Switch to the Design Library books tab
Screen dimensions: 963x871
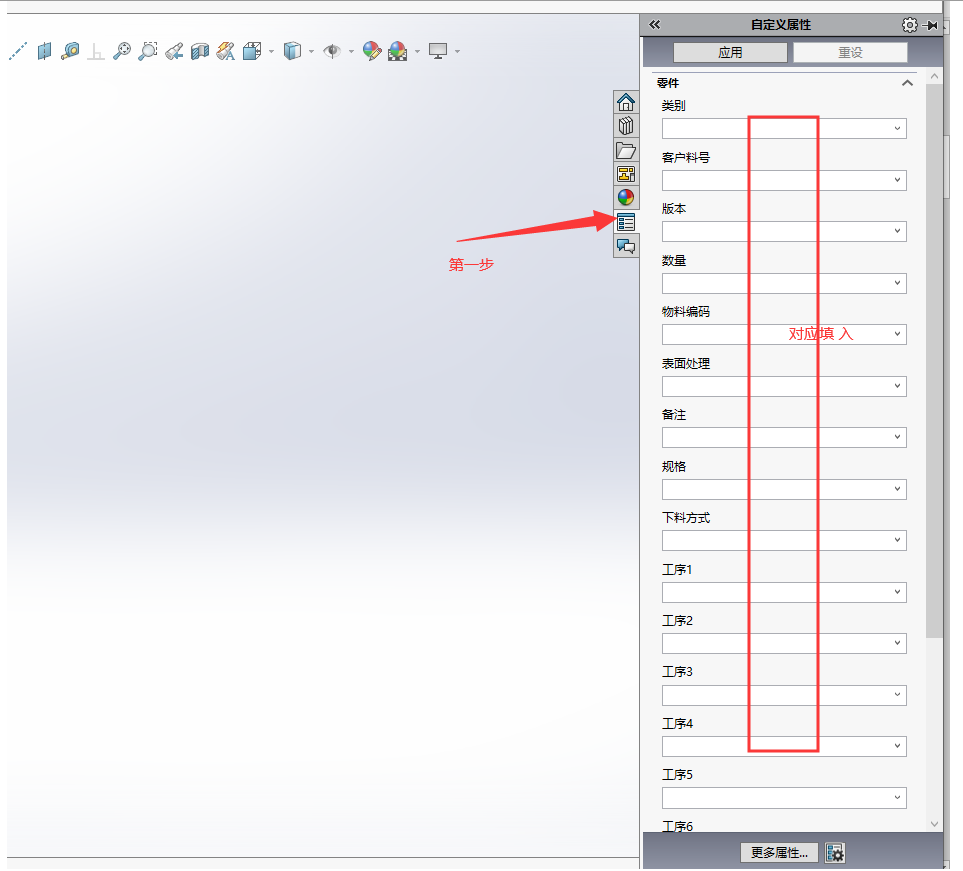tap(626, 126)
